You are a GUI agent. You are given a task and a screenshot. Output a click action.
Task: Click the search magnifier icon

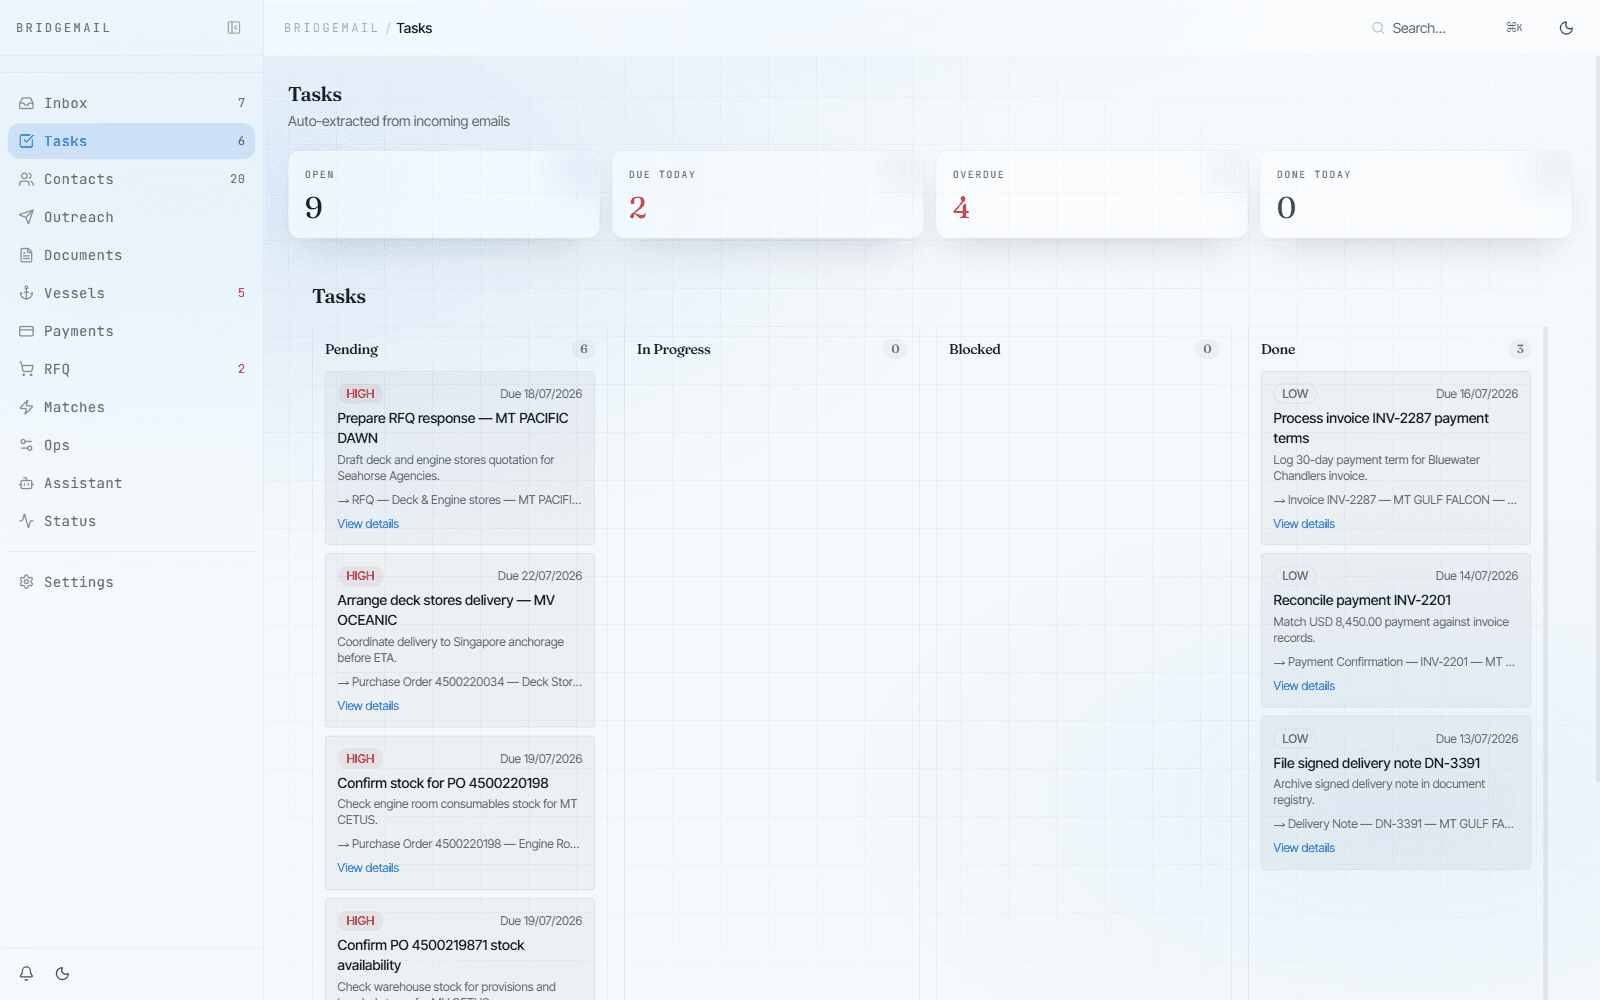pos(1378,28)
